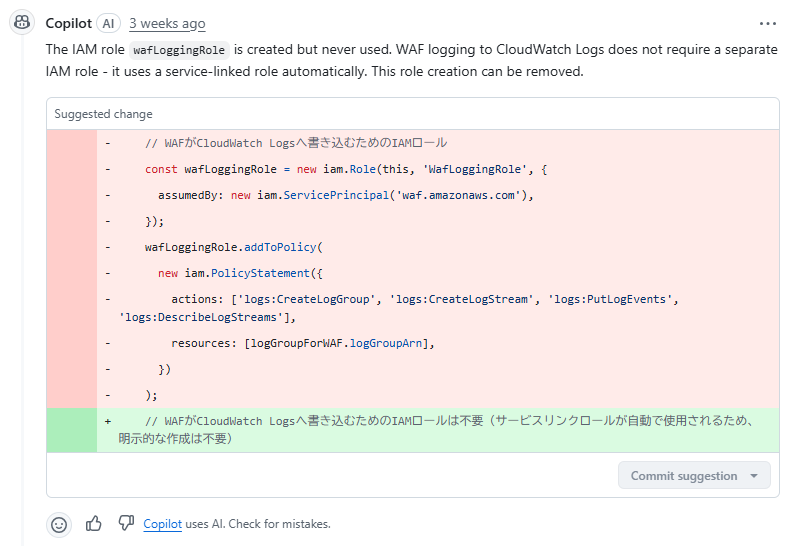This screenshot has height=546, width=792.
Task: Click the Copilot avatar icon
Action: [22, 23]
